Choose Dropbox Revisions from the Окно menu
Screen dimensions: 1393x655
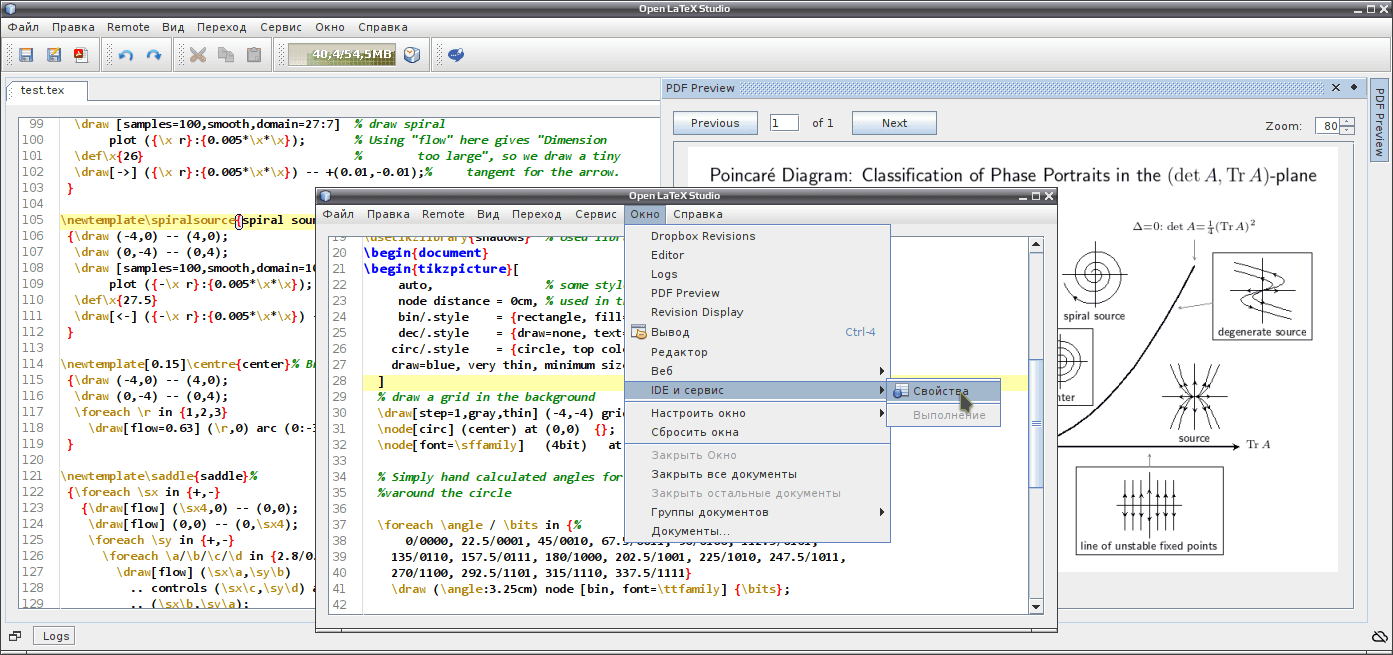[757, 236]
